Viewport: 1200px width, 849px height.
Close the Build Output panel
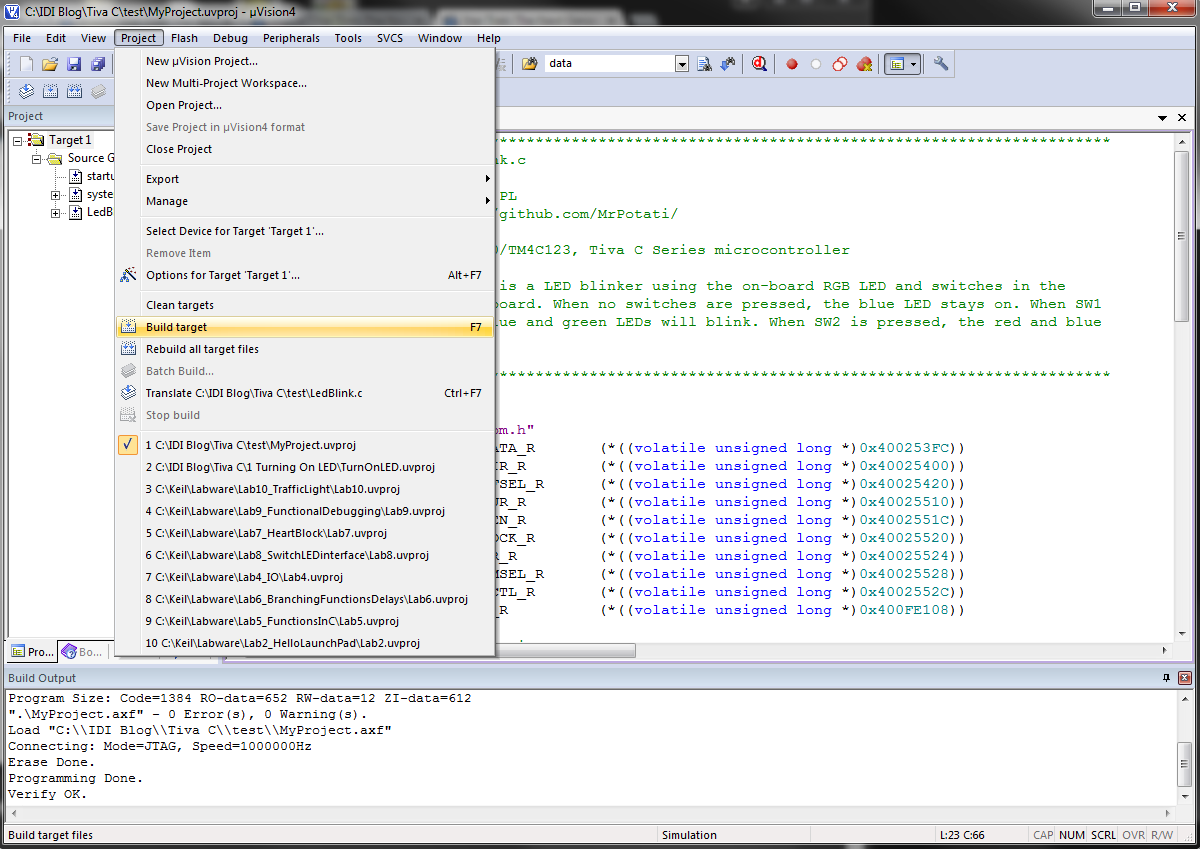1184,678
